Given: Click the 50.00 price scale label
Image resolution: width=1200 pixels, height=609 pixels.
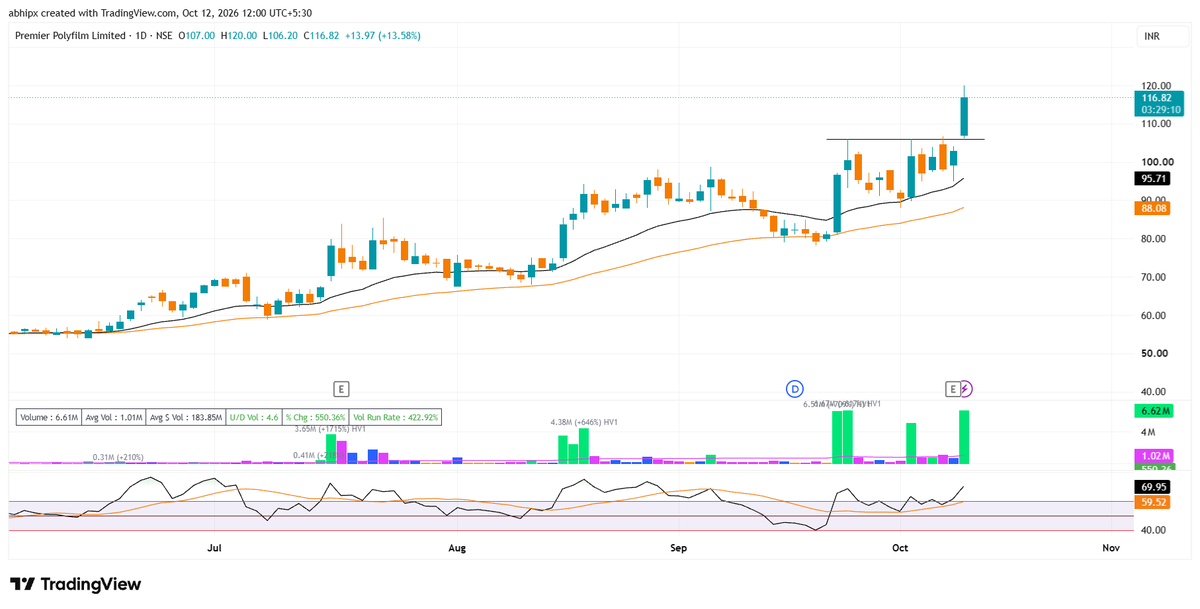Looking at the screenshot, I should tap(1155, 353).
